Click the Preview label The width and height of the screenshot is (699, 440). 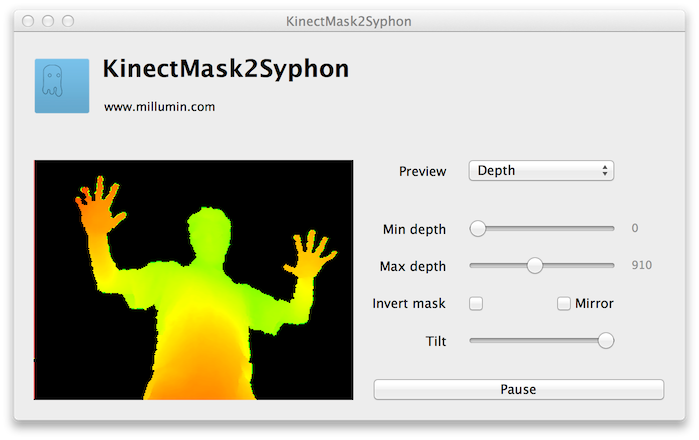pos(422,172)
